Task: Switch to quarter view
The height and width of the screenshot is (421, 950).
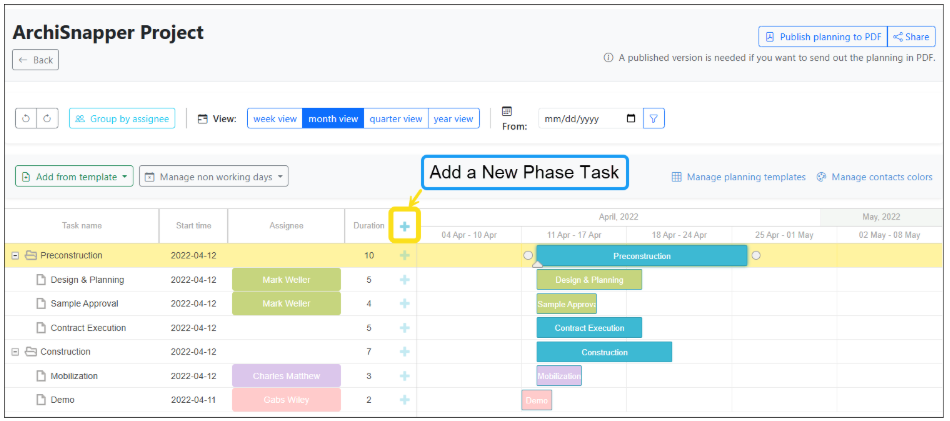Action: coord(396,119)
